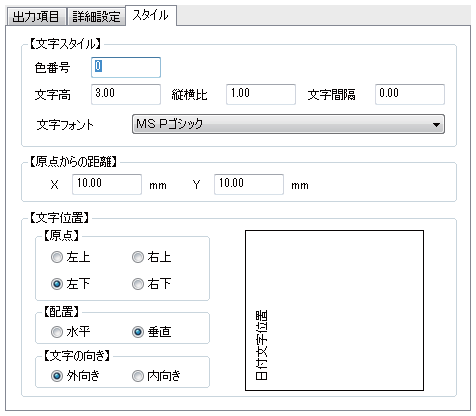This screenshot has height=416, width=476.
Task: Click the 縦横比 value field
Action: [x=261, y=94]
